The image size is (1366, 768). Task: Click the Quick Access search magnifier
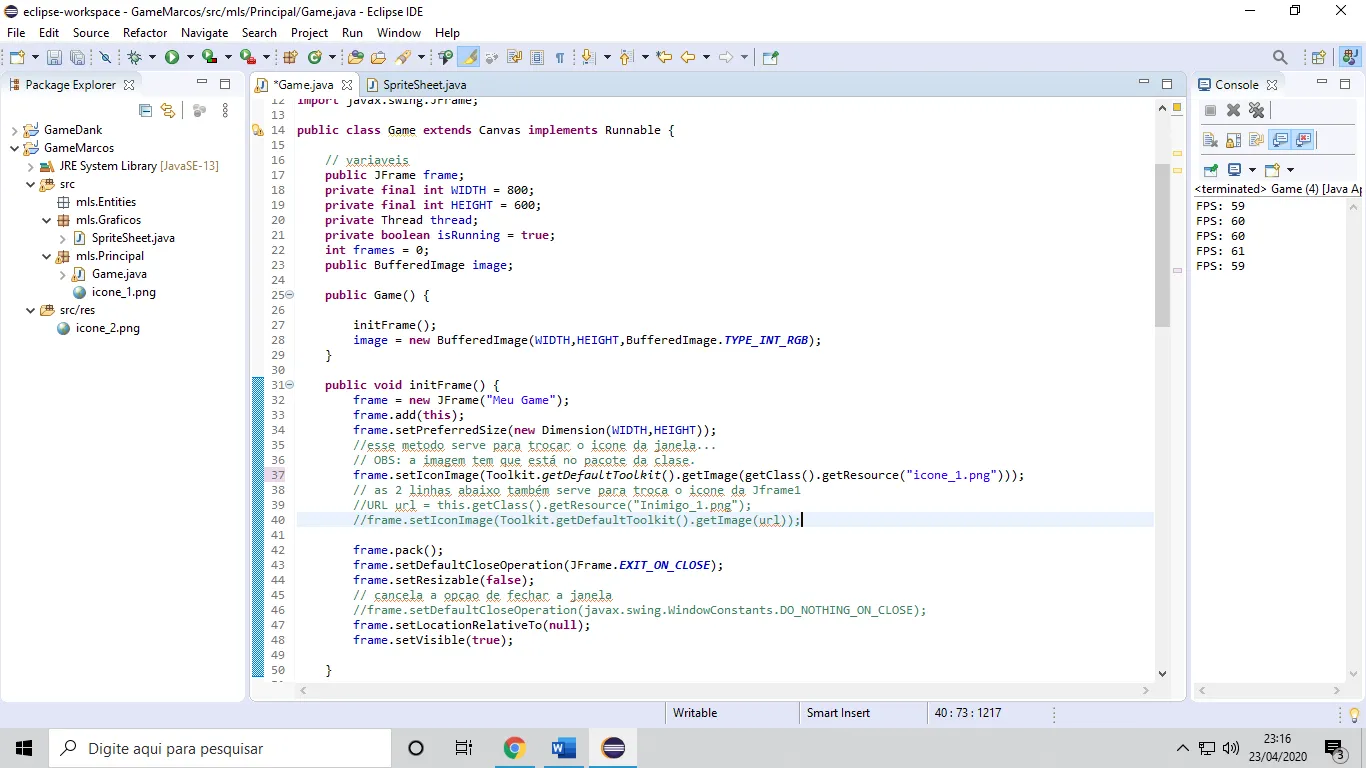click(1280, 57)
